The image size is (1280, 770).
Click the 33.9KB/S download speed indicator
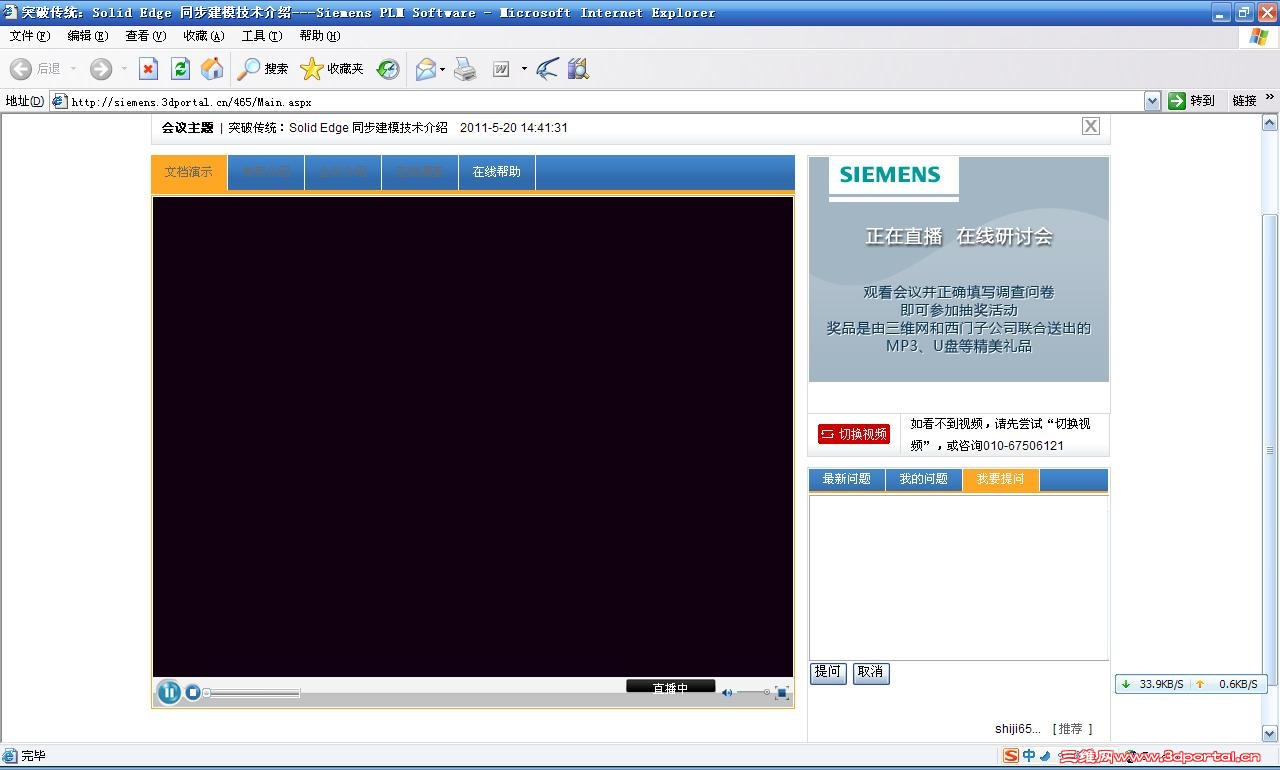click(x=1152, y=684)
